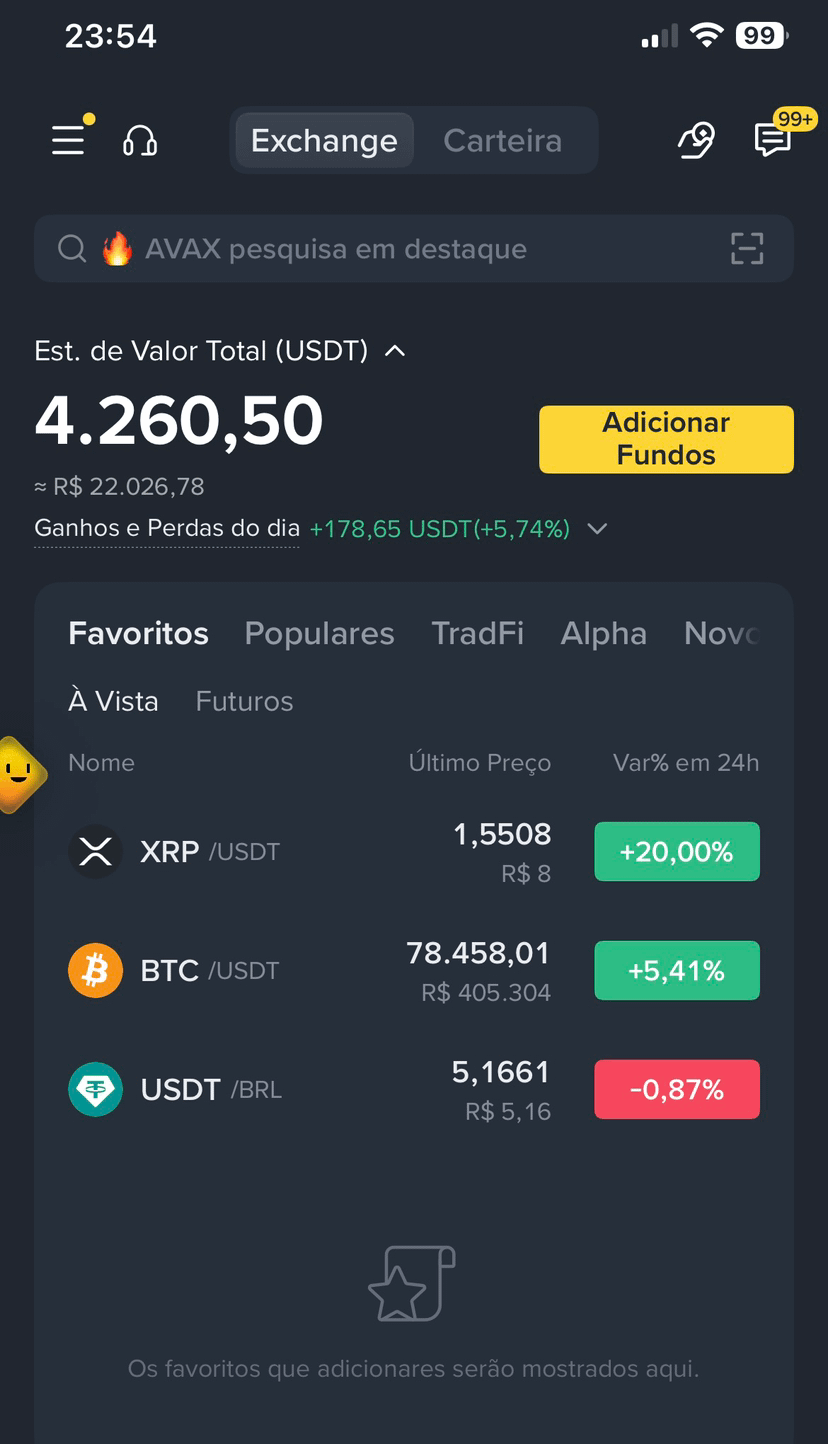This screenshot has height=1444, width=828.
Task: Toggle XRP +20,00% change badge
Action: (x=677, y=852)
